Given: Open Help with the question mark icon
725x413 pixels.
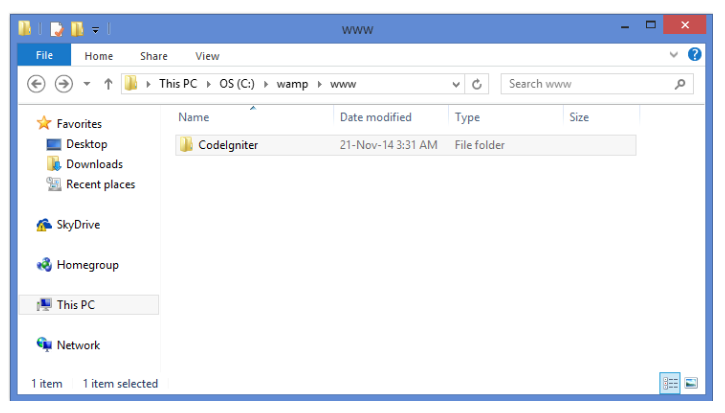Looking at the screenshot, I should pos(694,55).
